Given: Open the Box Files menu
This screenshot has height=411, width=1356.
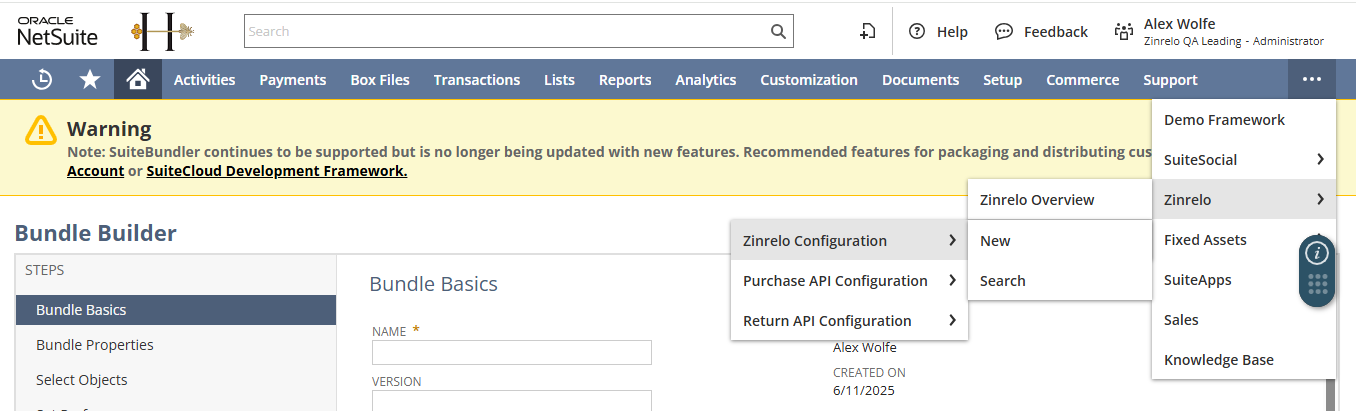Looking at the screenshot, I should point(380,80).
